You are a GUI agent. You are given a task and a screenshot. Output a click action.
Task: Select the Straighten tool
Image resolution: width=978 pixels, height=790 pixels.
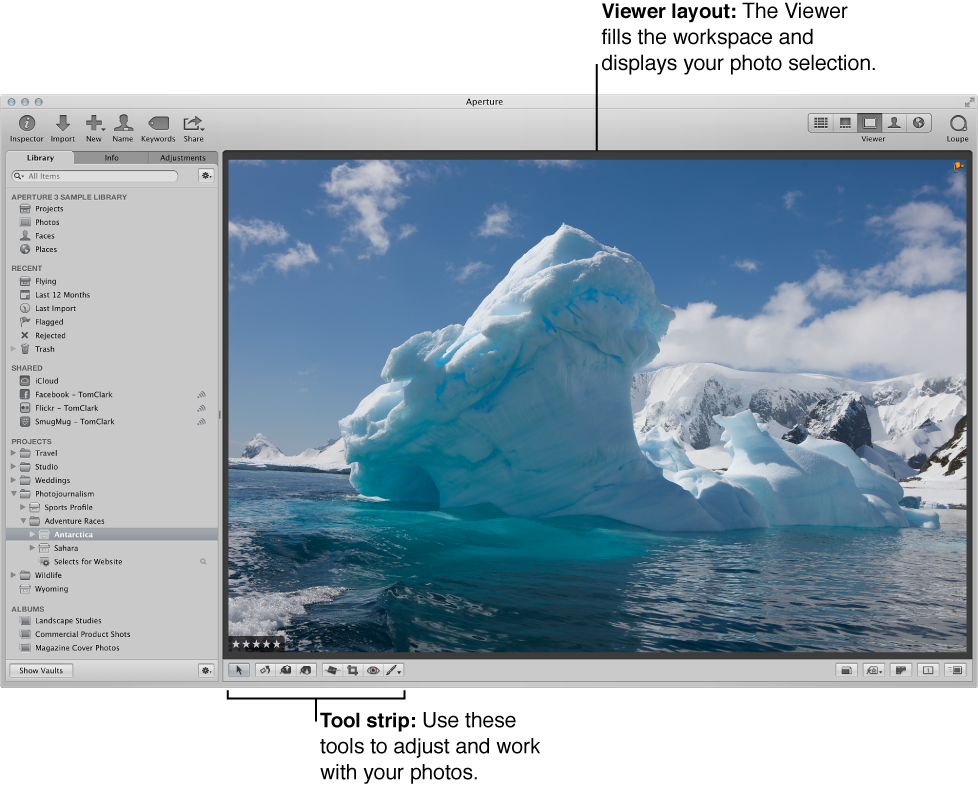click(333, 670)
